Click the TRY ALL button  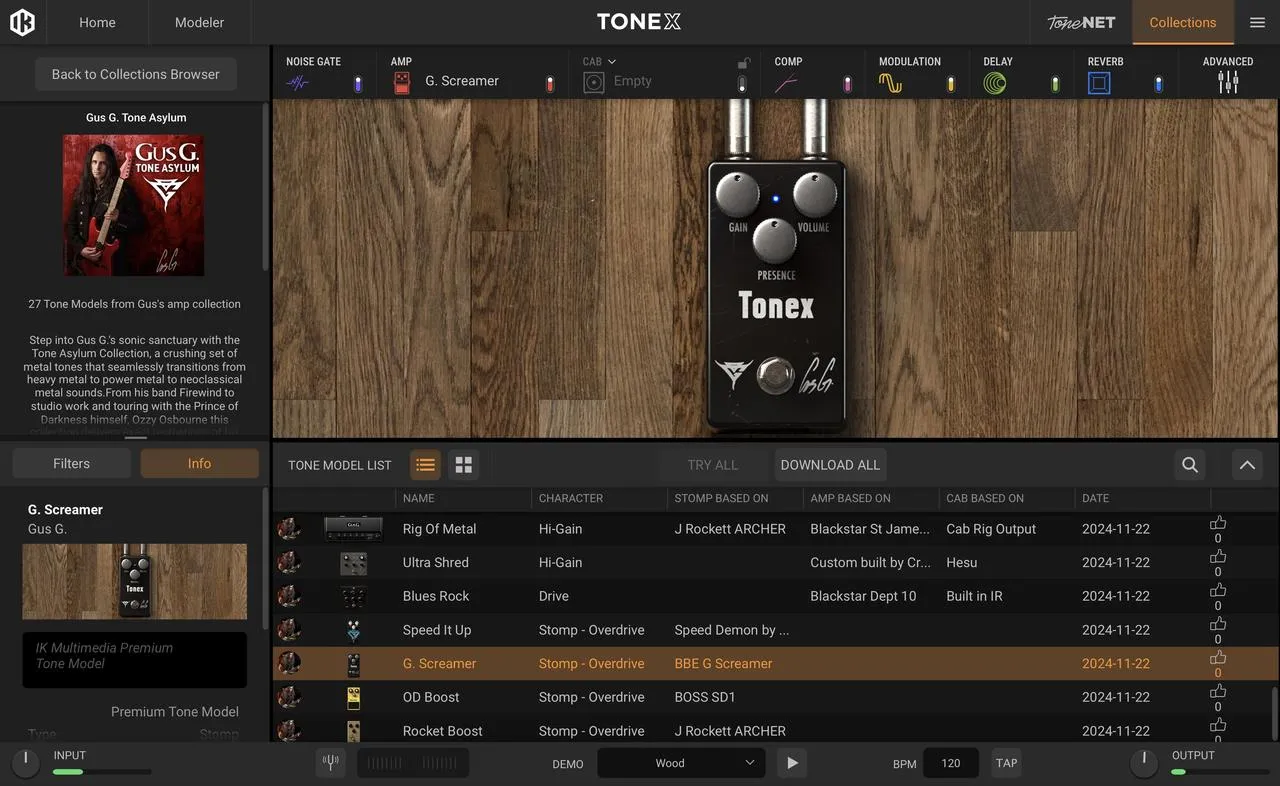pos(713,465)
